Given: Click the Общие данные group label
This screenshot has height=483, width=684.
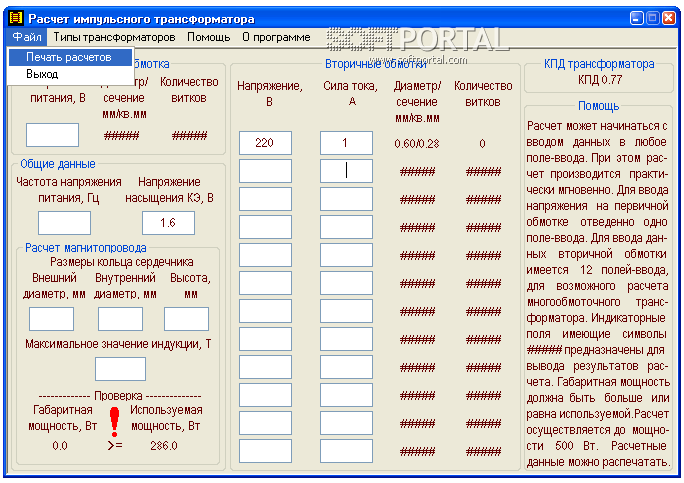Looking at the screenshot, I should tap(58, 164).
